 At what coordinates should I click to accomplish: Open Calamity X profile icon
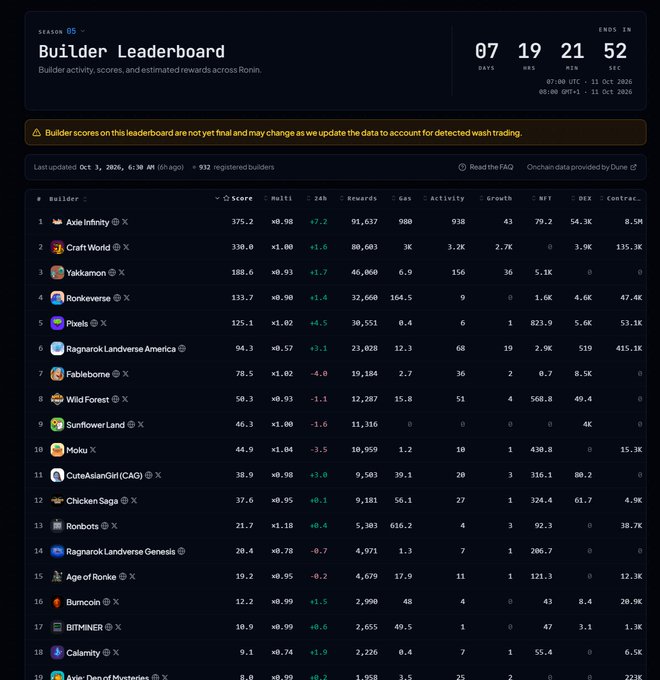coord(116,652)
